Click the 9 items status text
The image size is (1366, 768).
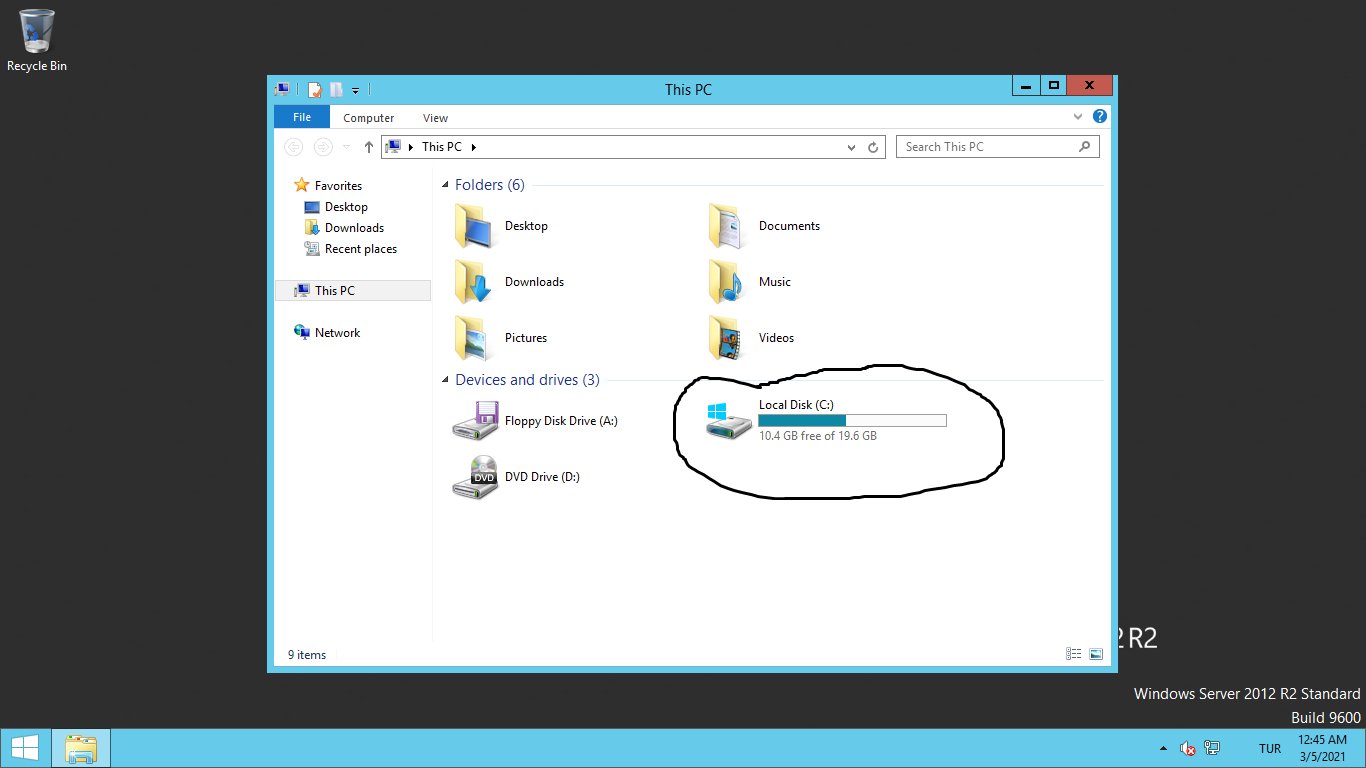[x=307, y=655]
